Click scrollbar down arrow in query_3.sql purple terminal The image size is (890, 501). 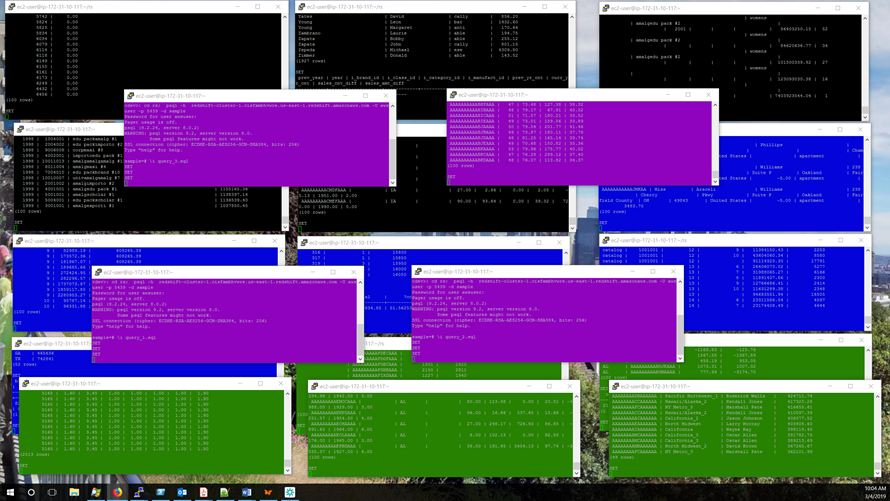pos(392,183)
